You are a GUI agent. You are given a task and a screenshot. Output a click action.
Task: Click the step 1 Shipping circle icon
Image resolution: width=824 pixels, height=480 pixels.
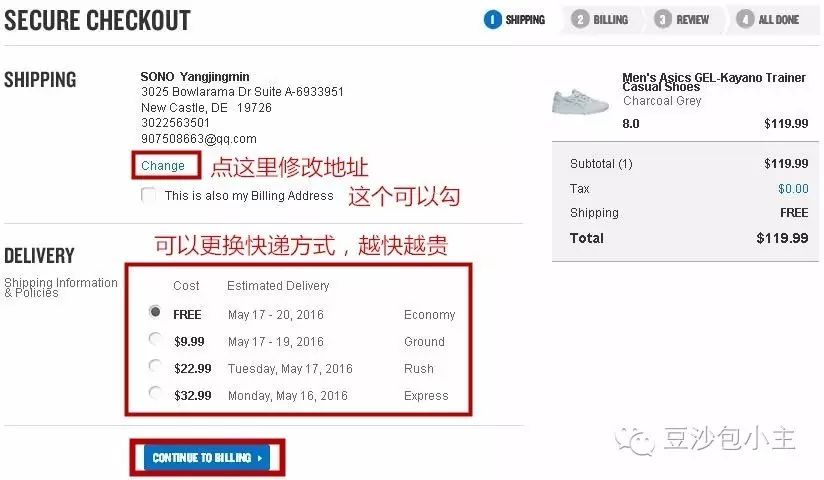click(492, 20)
